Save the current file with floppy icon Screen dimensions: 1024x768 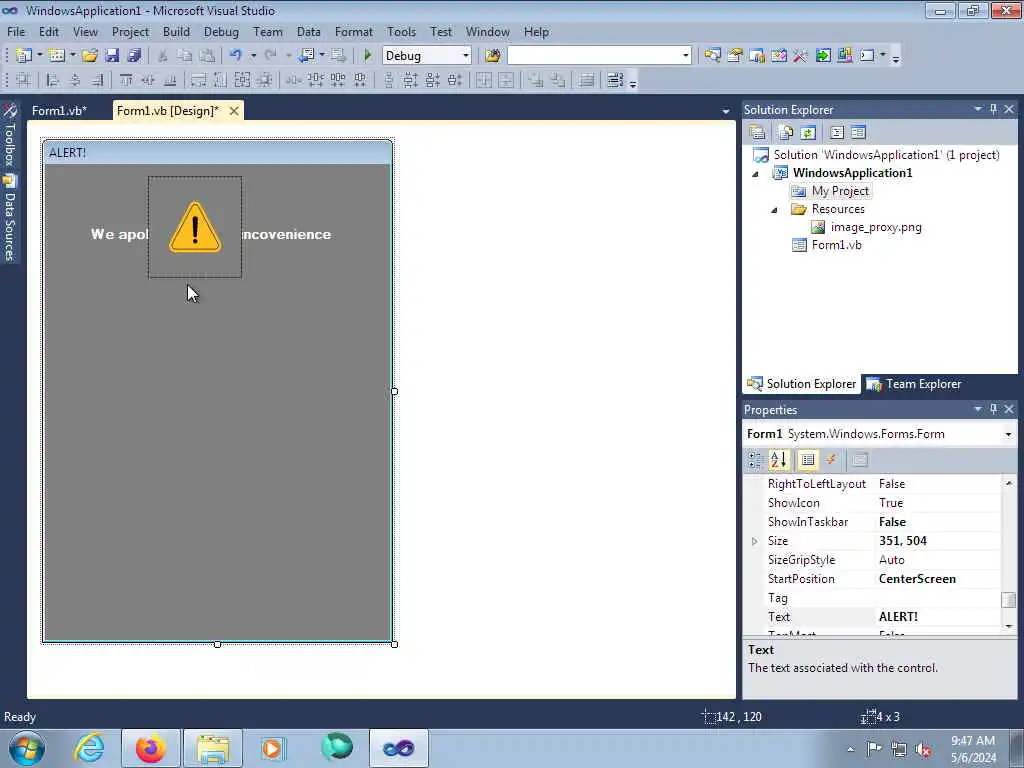112,56
